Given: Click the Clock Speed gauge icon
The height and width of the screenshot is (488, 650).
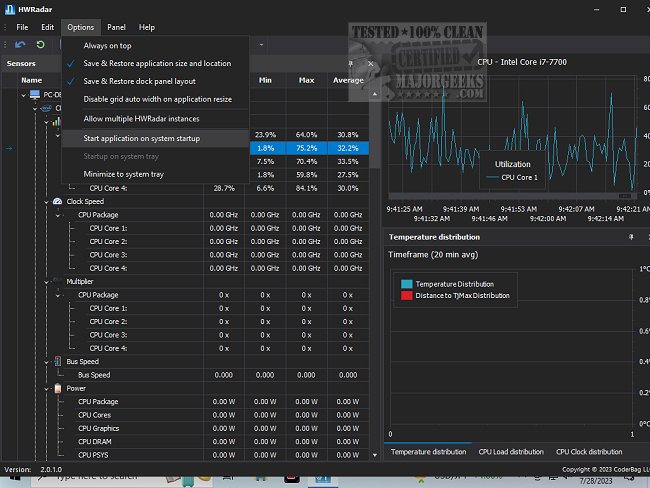Looking at the screenshot, I should tap(56, 201).
